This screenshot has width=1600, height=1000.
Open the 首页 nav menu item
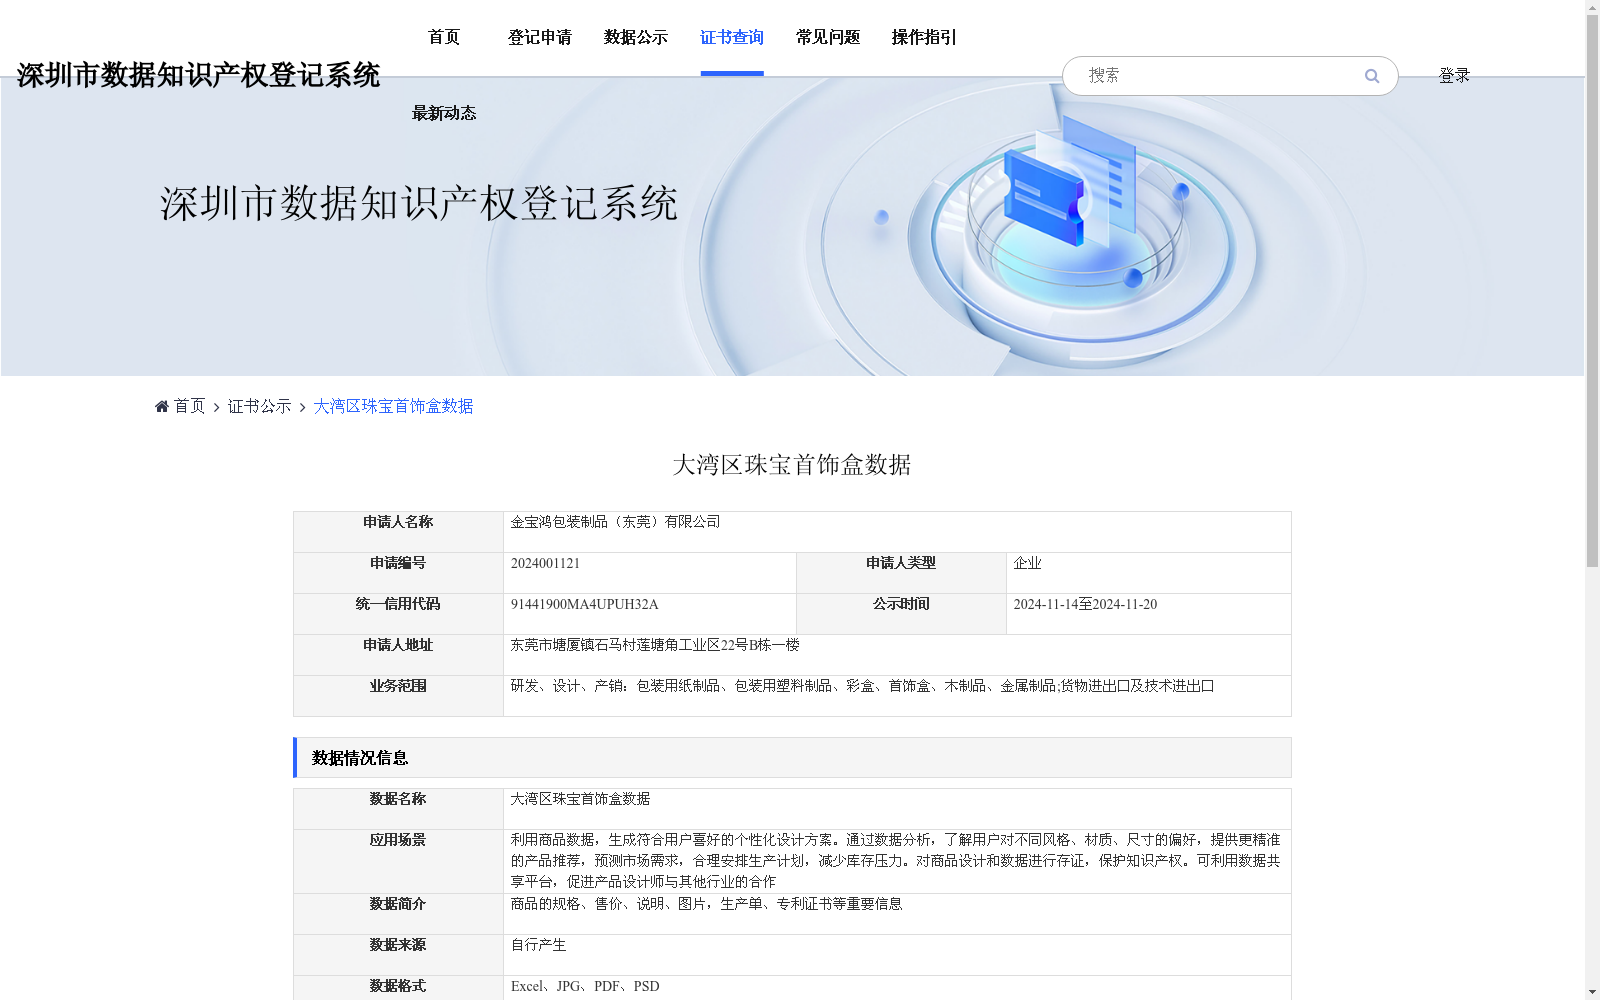click(x=444, y=37)
